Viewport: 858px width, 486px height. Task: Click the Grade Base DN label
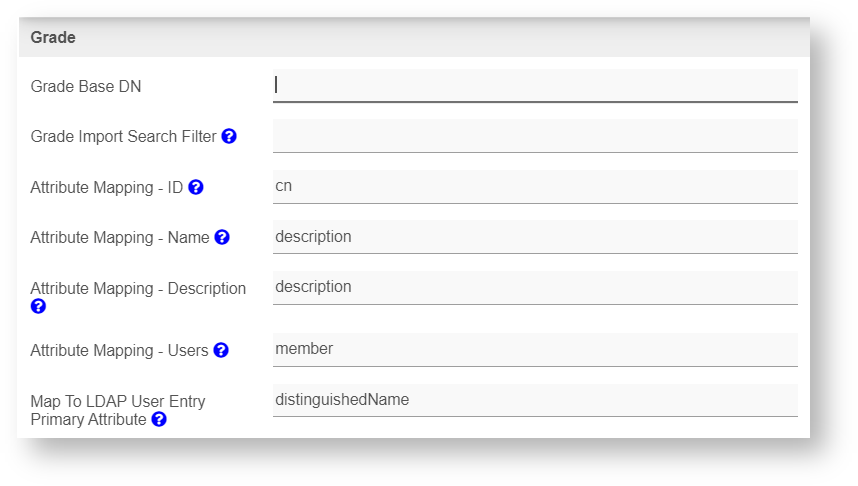(86, 87)
